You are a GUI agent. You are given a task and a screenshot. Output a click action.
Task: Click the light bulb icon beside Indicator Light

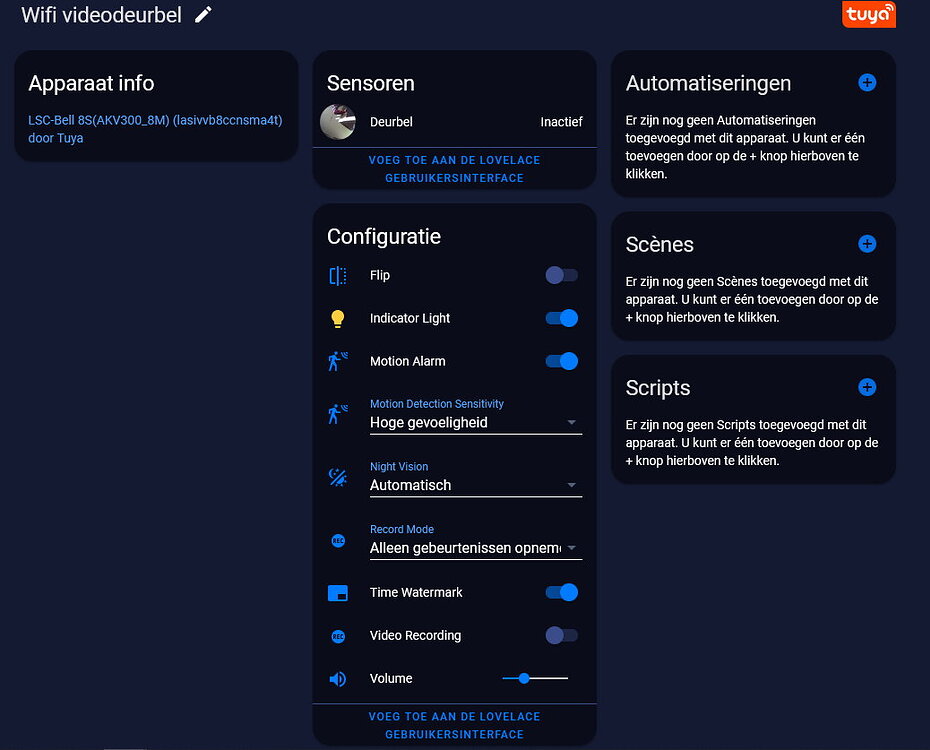[x=337, y=318]
